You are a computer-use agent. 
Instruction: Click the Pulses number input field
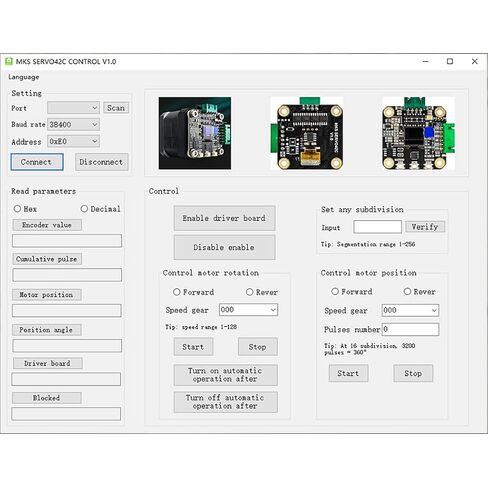coord(410,329)
